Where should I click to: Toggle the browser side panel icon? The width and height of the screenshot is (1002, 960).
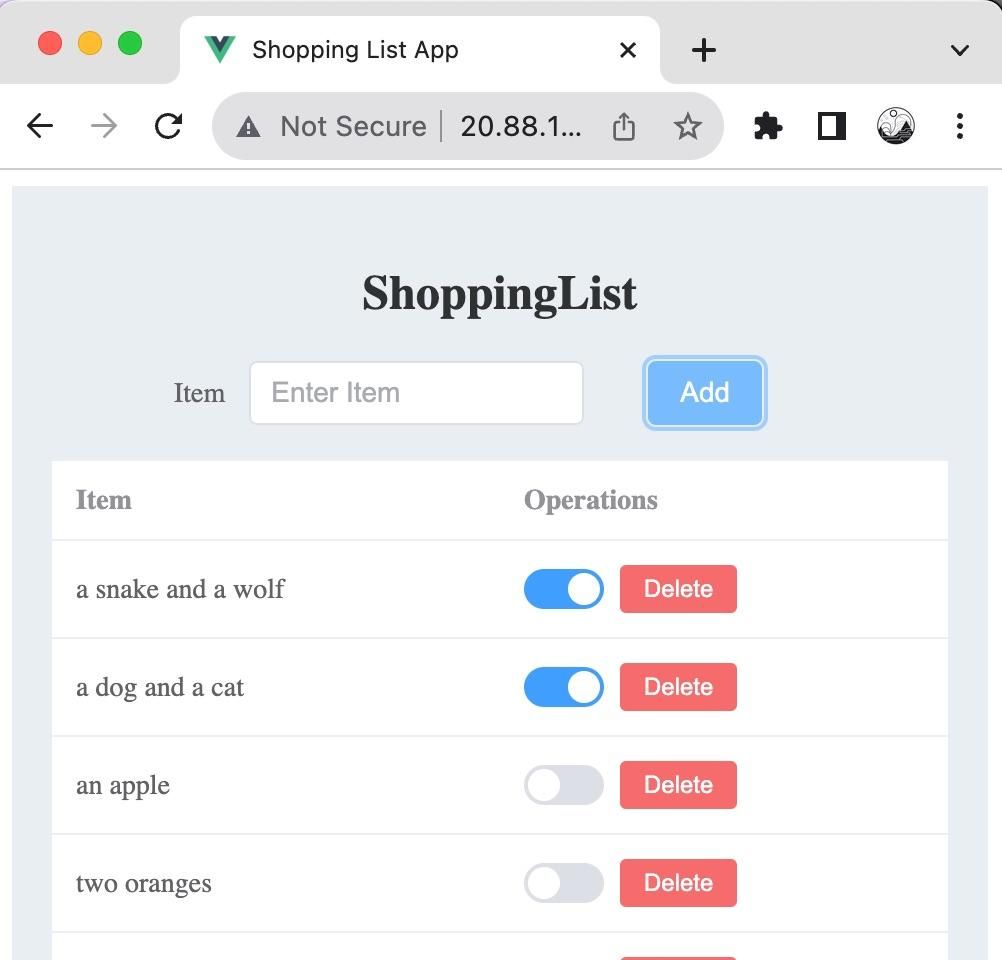click(831, 126)
